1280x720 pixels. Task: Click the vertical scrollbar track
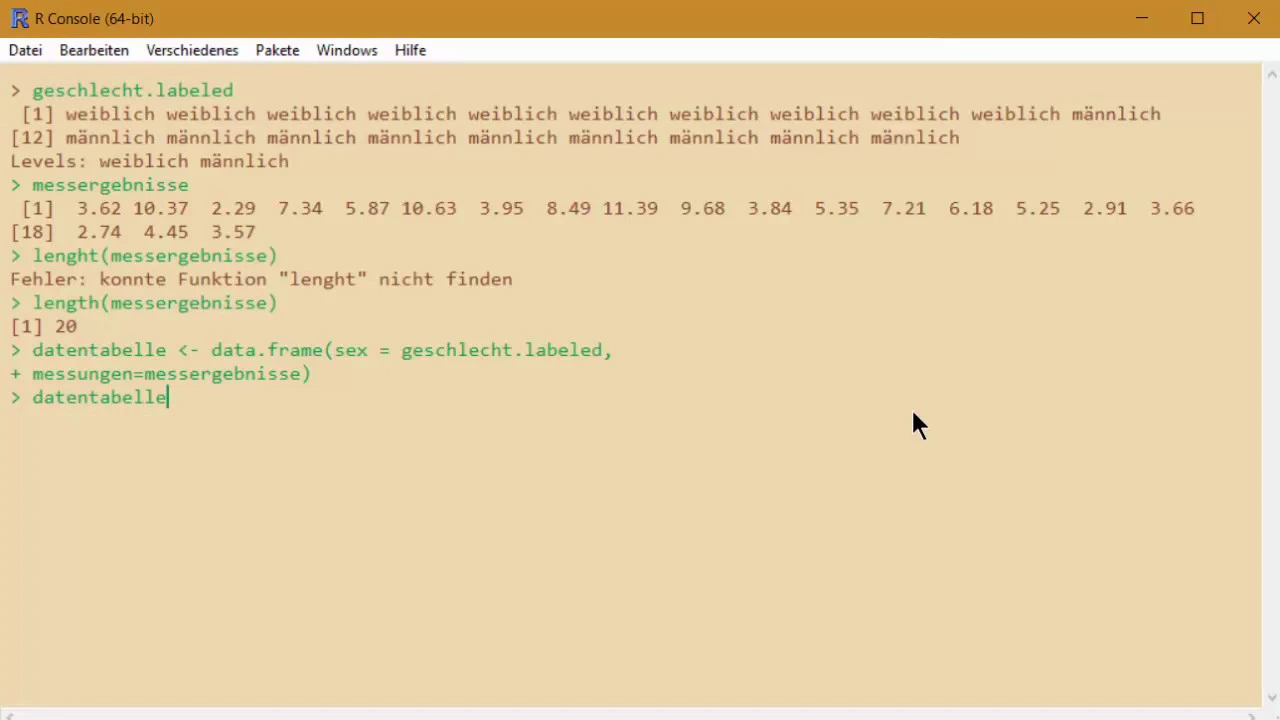[1272, 386]
